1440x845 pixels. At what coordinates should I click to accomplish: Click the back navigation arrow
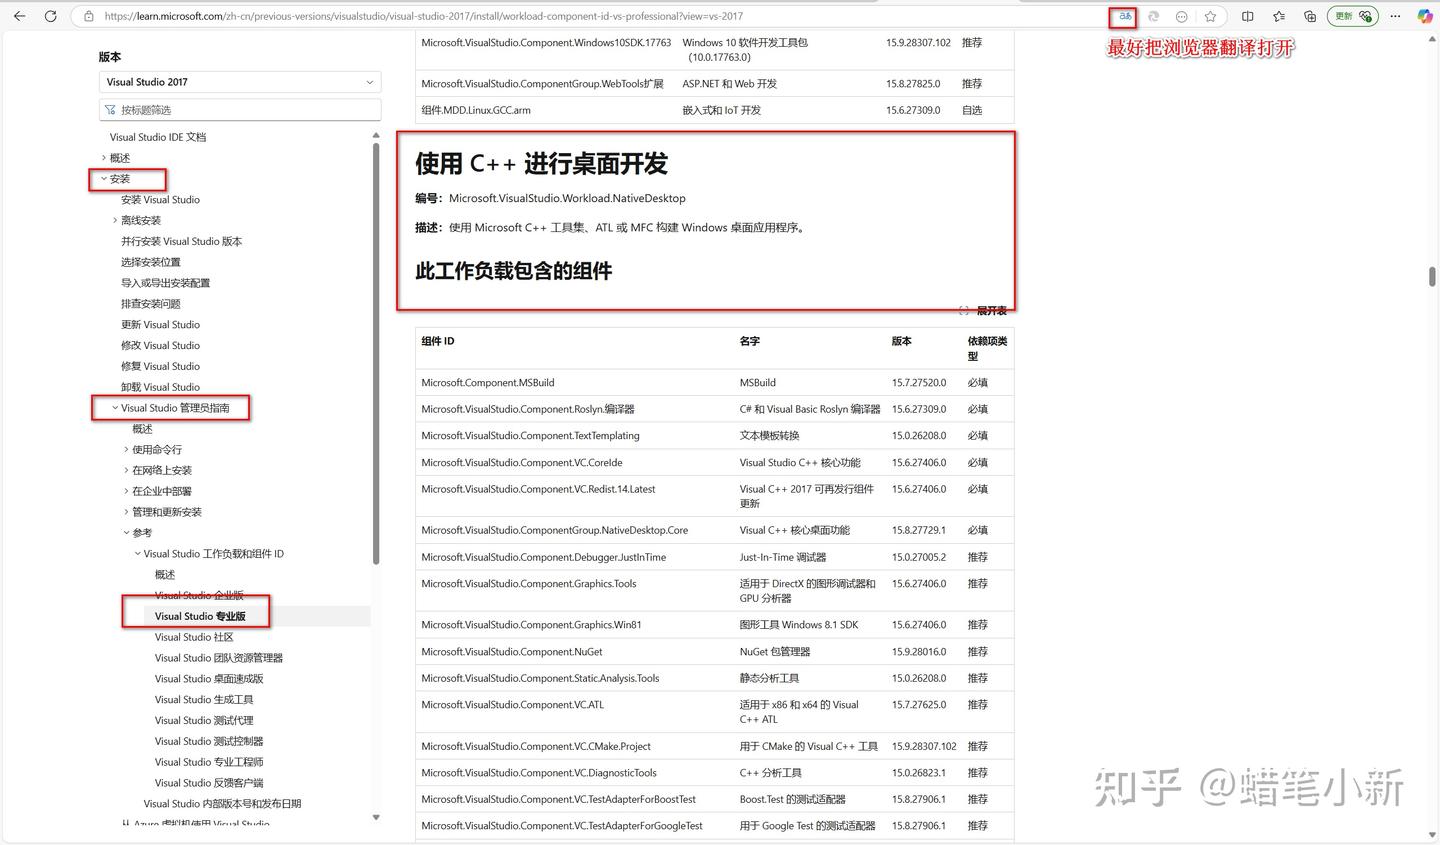(x=20, y=16)
